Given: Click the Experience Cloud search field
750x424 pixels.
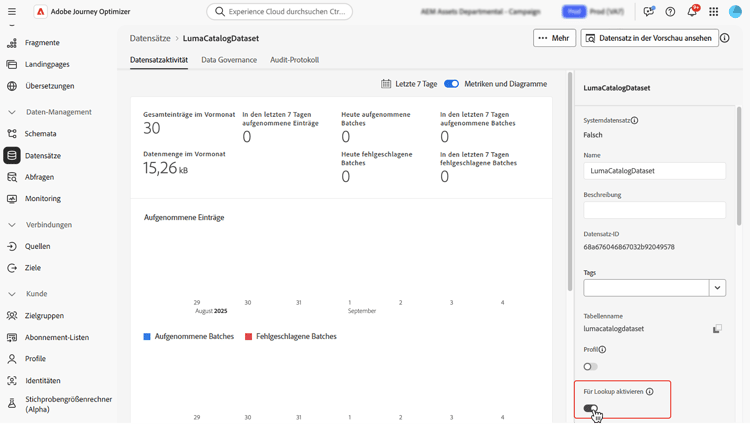Looking at the screenshot, I should [x=279, y=11].
